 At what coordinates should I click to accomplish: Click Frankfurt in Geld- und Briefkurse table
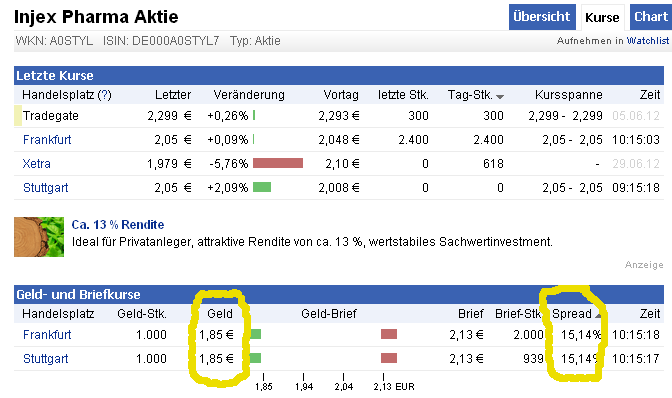coord(47,335)
